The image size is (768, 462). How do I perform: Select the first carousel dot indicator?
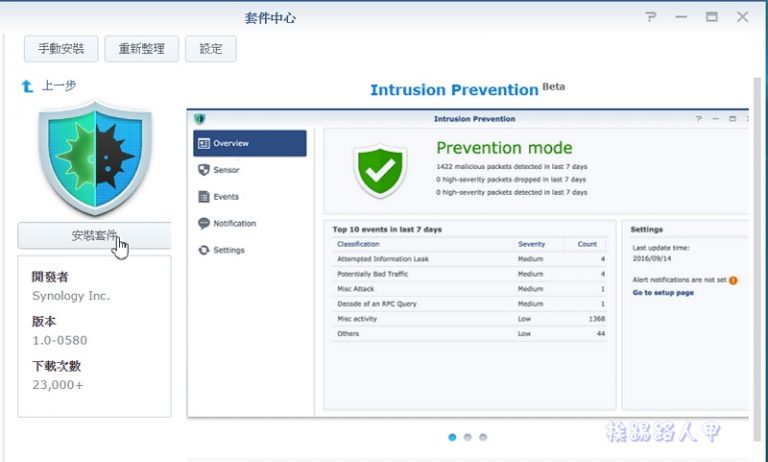tap(453, 437)
